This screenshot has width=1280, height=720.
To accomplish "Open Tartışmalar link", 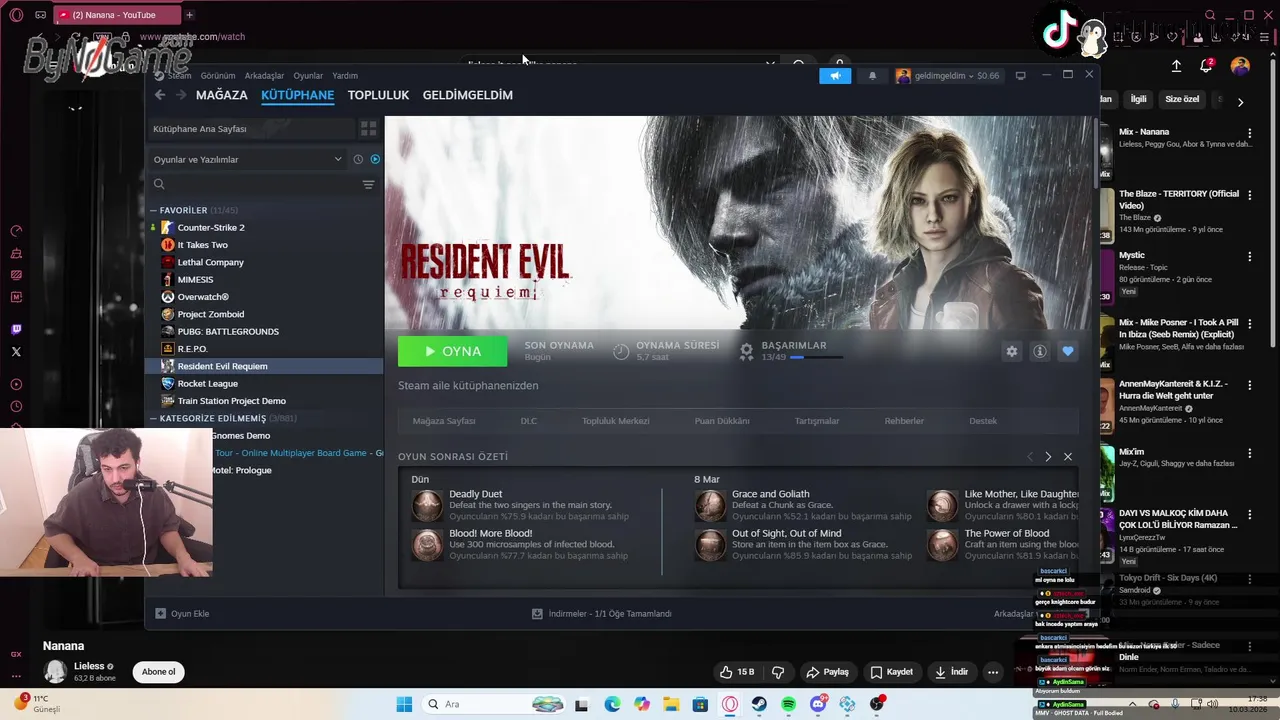I will [817, 421].
